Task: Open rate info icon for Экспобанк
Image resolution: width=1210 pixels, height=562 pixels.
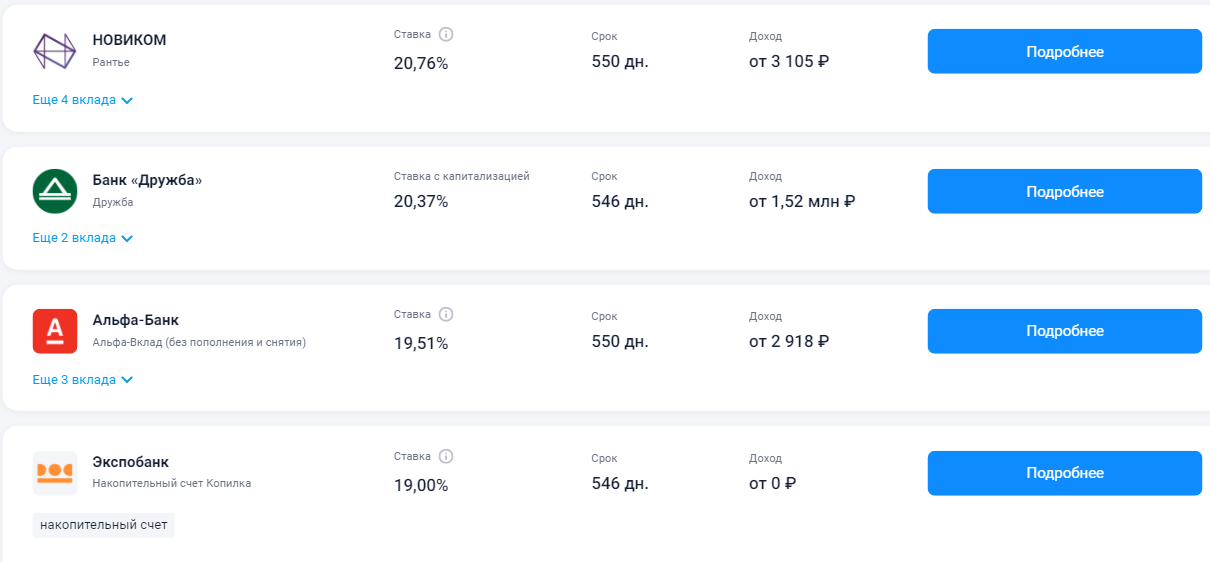Action: [x=446, y=456]
